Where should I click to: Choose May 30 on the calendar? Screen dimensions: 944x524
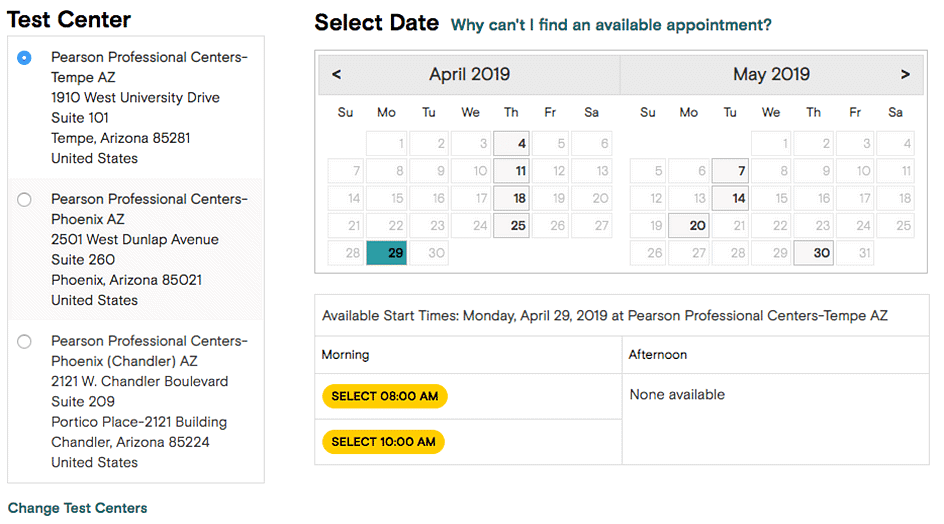[x=813, y=253]
